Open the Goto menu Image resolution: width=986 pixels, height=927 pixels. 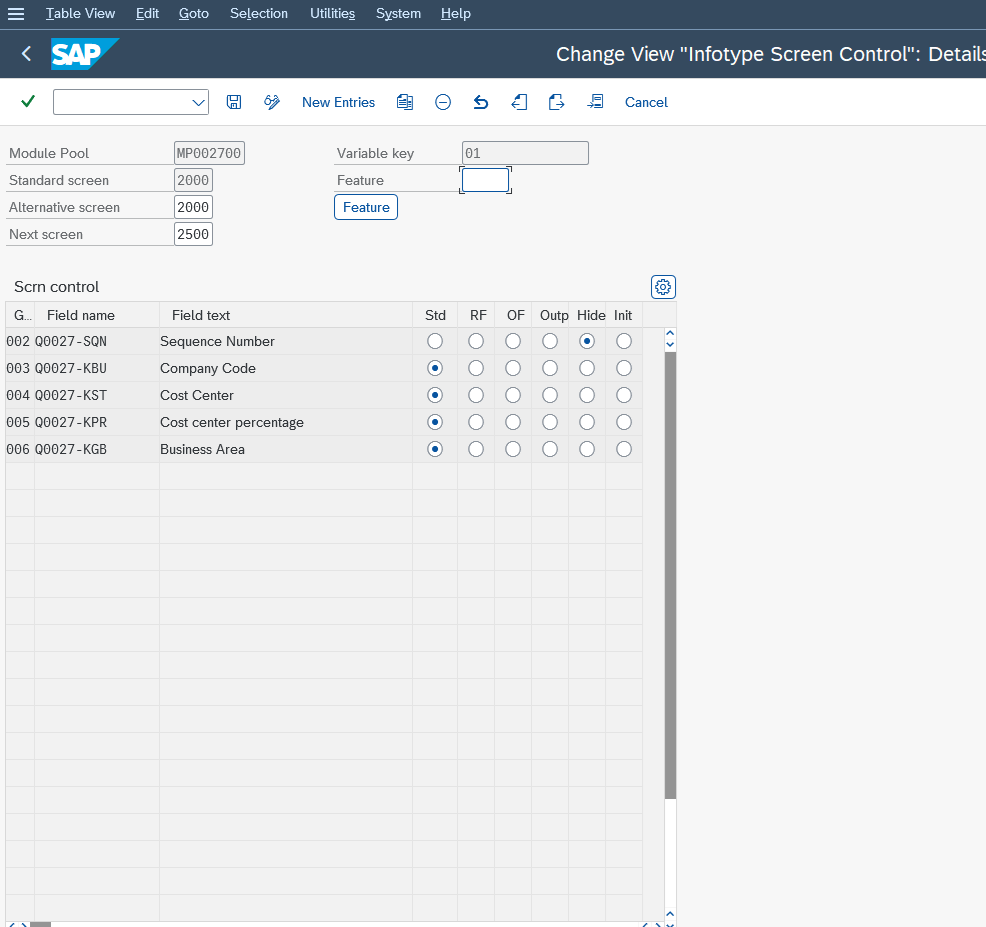point(194,13)
